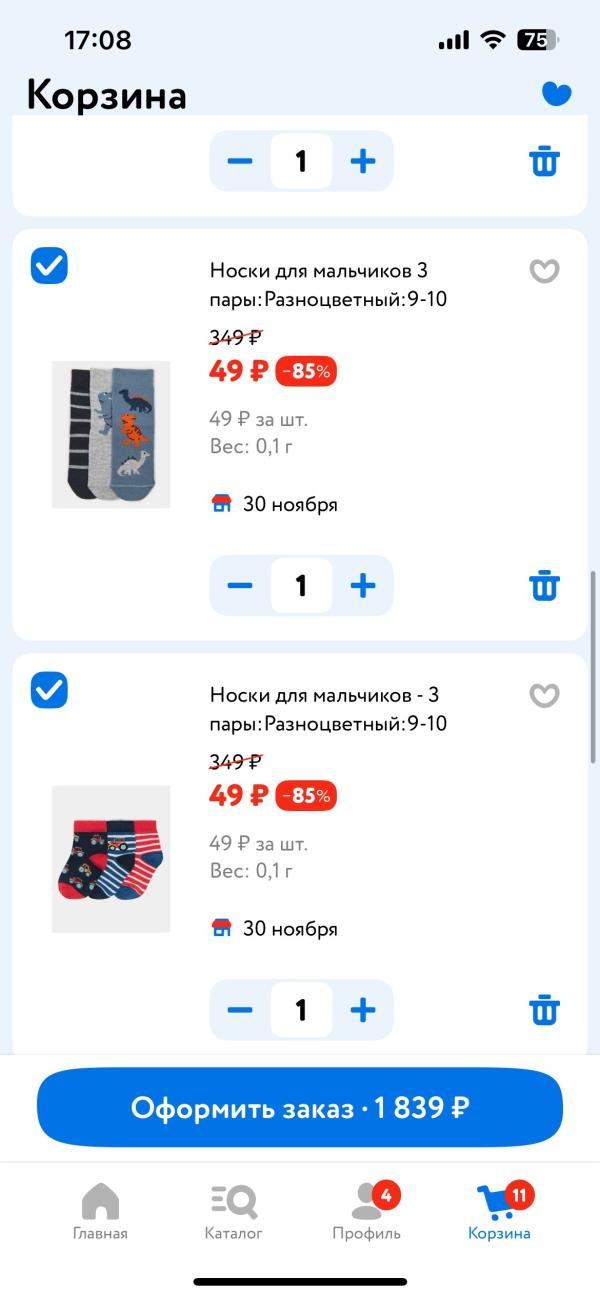Decrease quantity of monster-truck striped socks
The image size is (600, 1297).
click(x=240, y=1009)
